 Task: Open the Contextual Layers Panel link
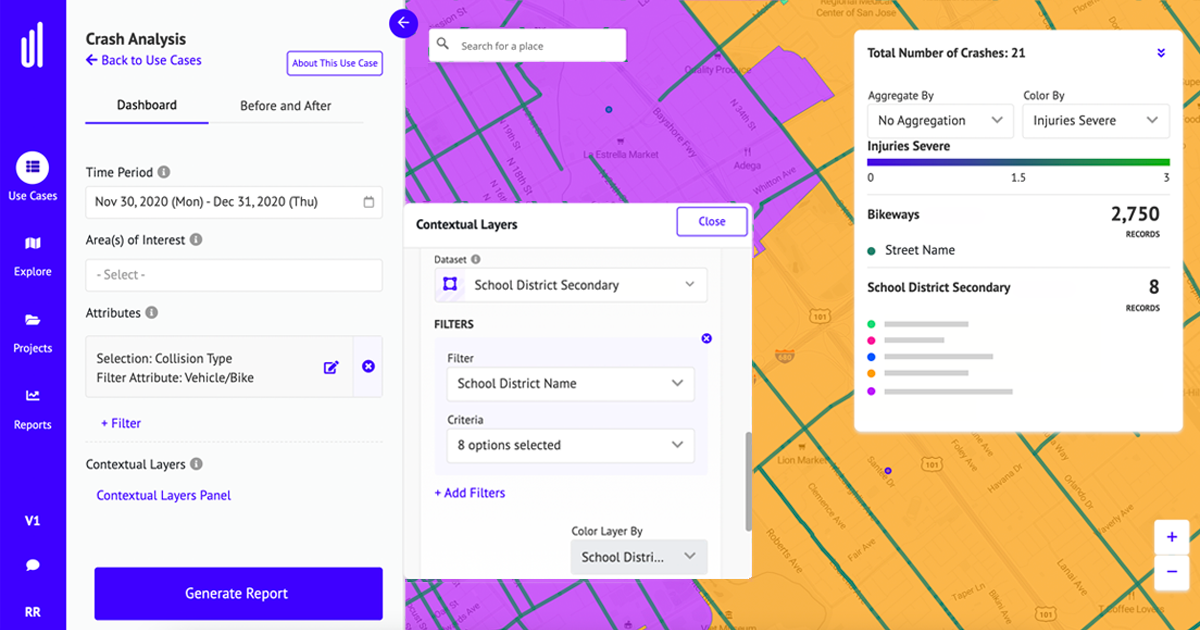coord(163,495)
